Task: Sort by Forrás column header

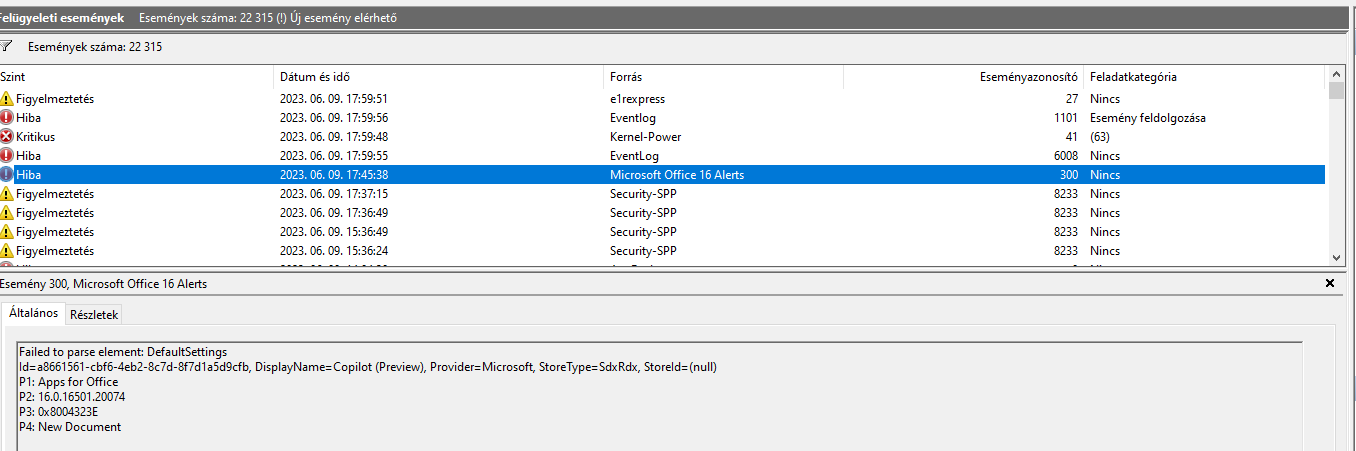Action: point(723,77)
